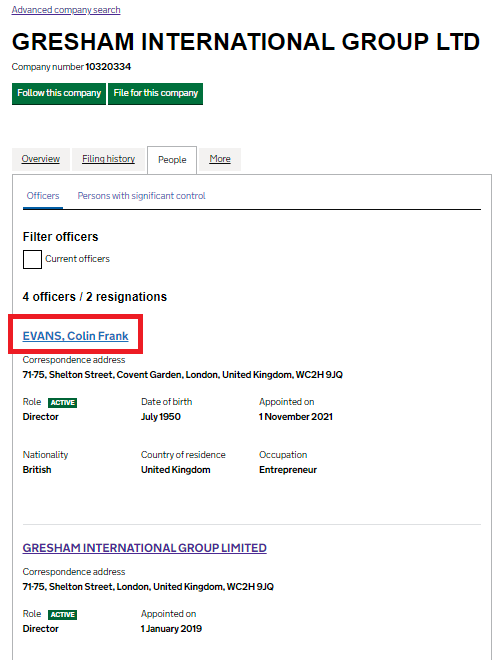496x660 pixels.
Task: Open the Filing history tab
Action: point(109,159)
